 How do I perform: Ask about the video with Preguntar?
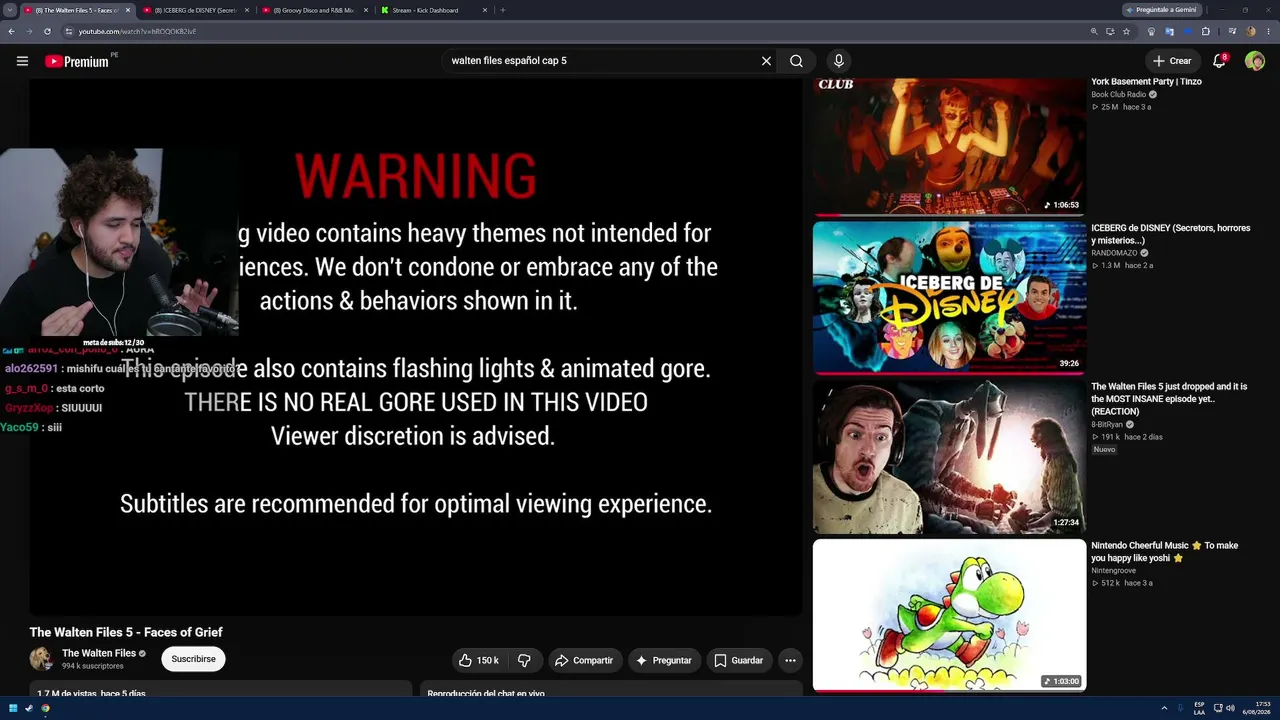click(x=663, y=660)
